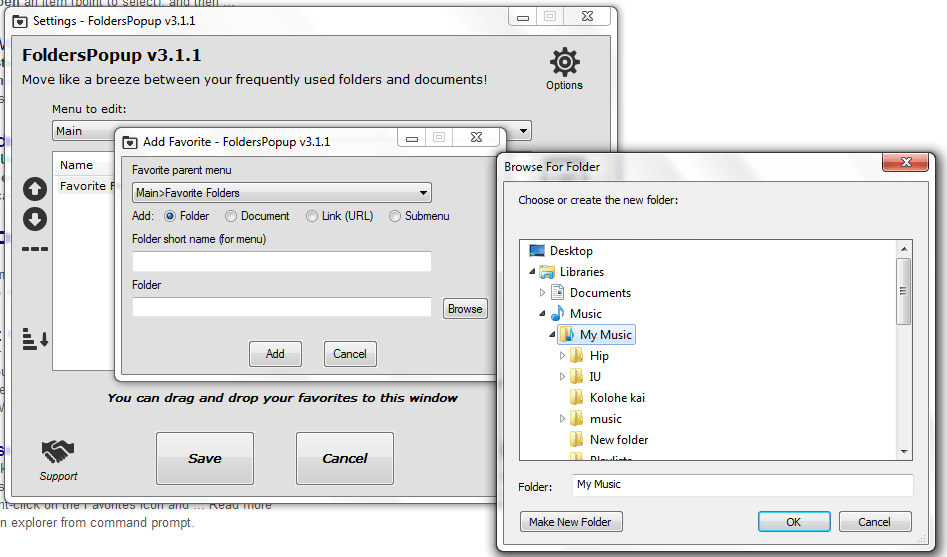Click the tree scrollbar up arrow
The height and width of the screenshot is (557, 947).
(904, 249)
